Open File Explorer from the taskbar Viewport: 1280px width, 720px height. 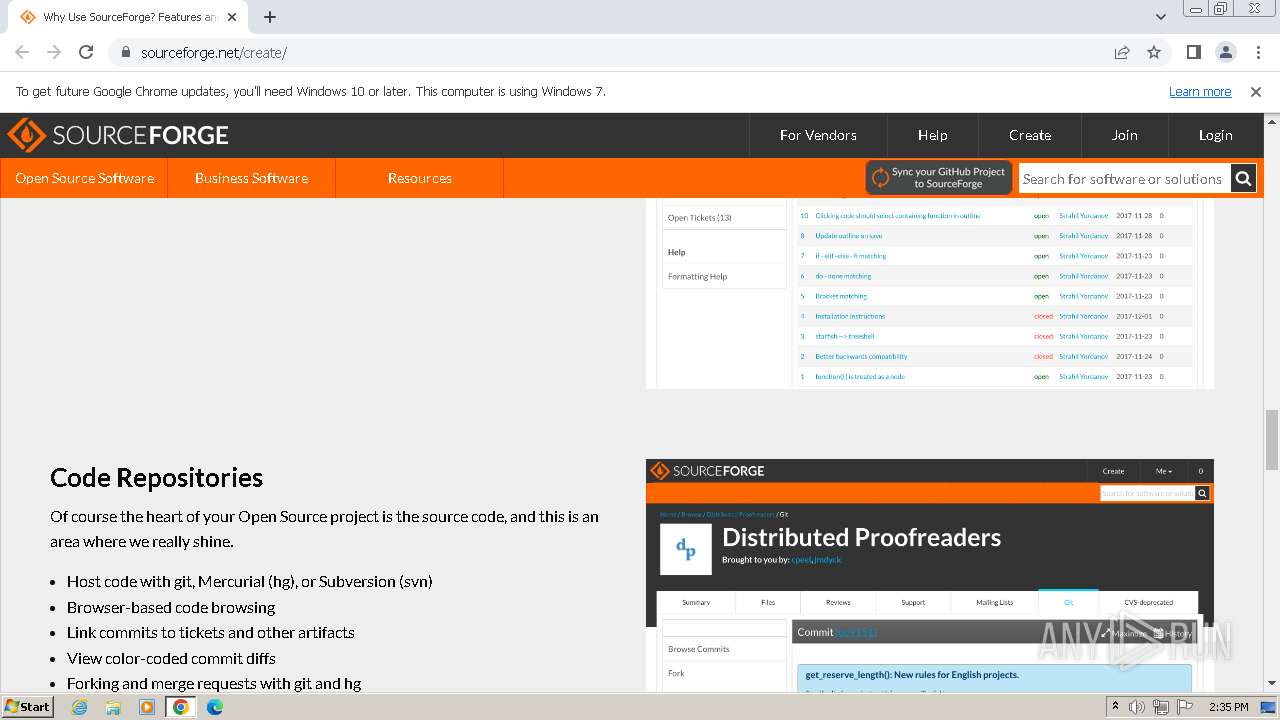coord(113,707)
